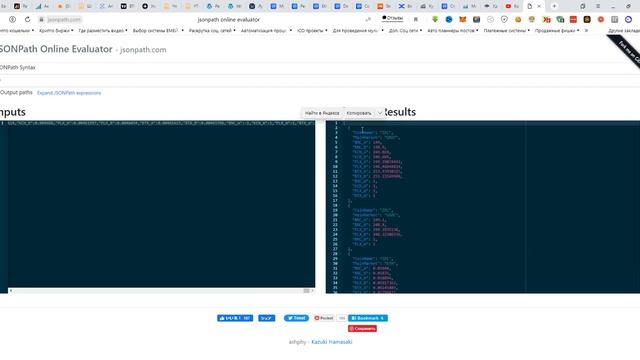Open the tab manager icon near window controls

pos(582,6)
